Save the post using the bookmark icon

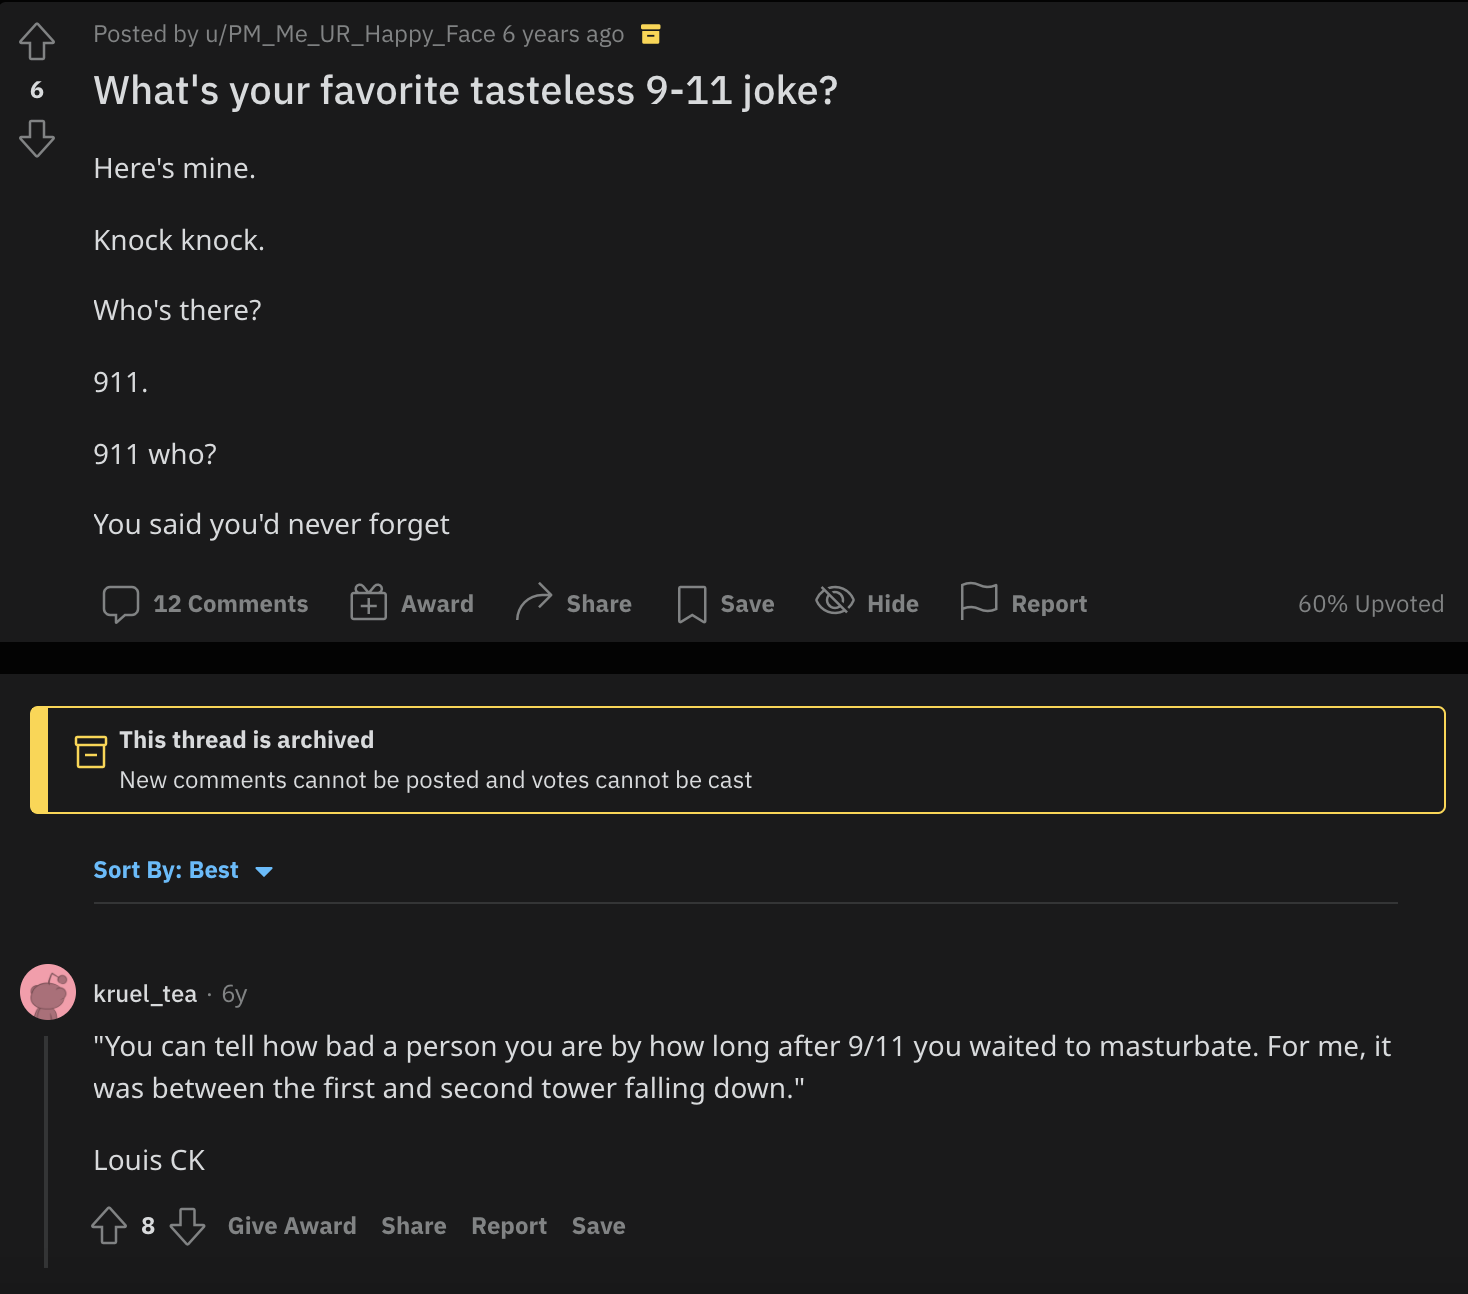(691, 603)
